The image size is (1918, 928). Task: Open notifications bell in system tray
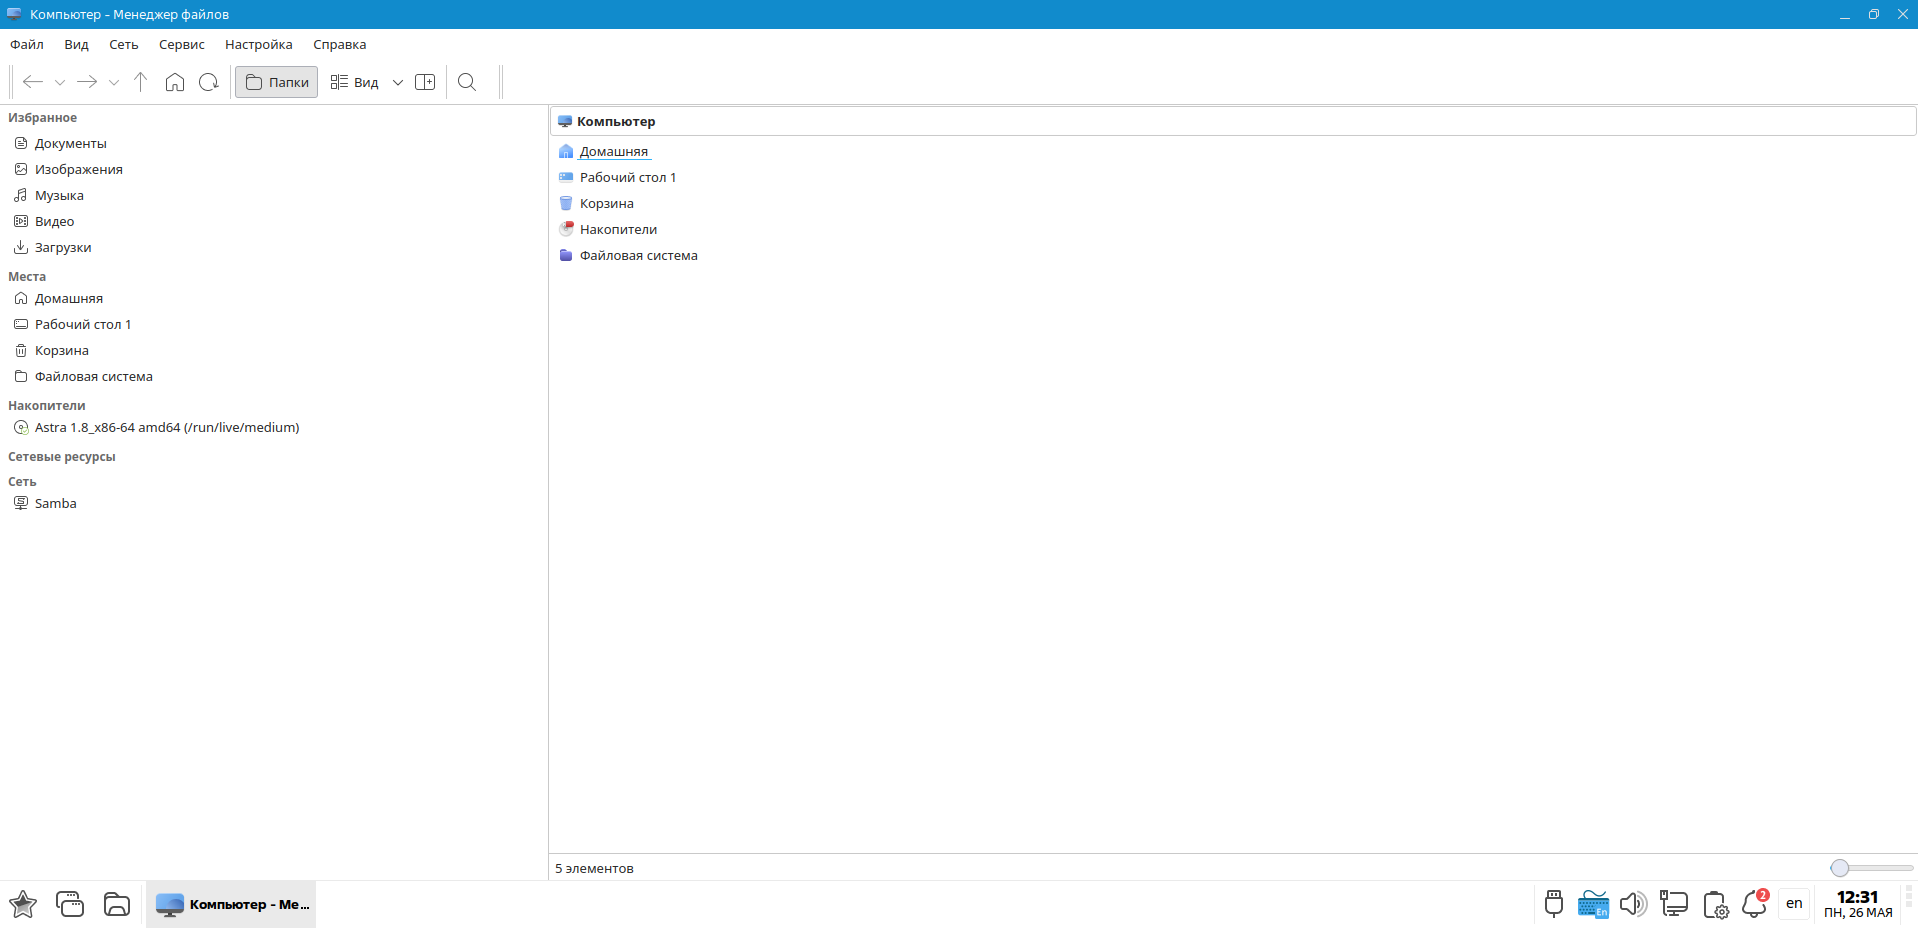[1754, 904]
